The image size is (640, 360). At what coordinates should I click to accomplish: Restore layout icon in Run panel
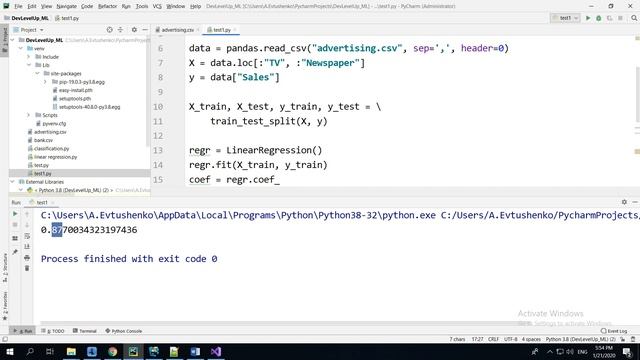(x=15, y=238)
